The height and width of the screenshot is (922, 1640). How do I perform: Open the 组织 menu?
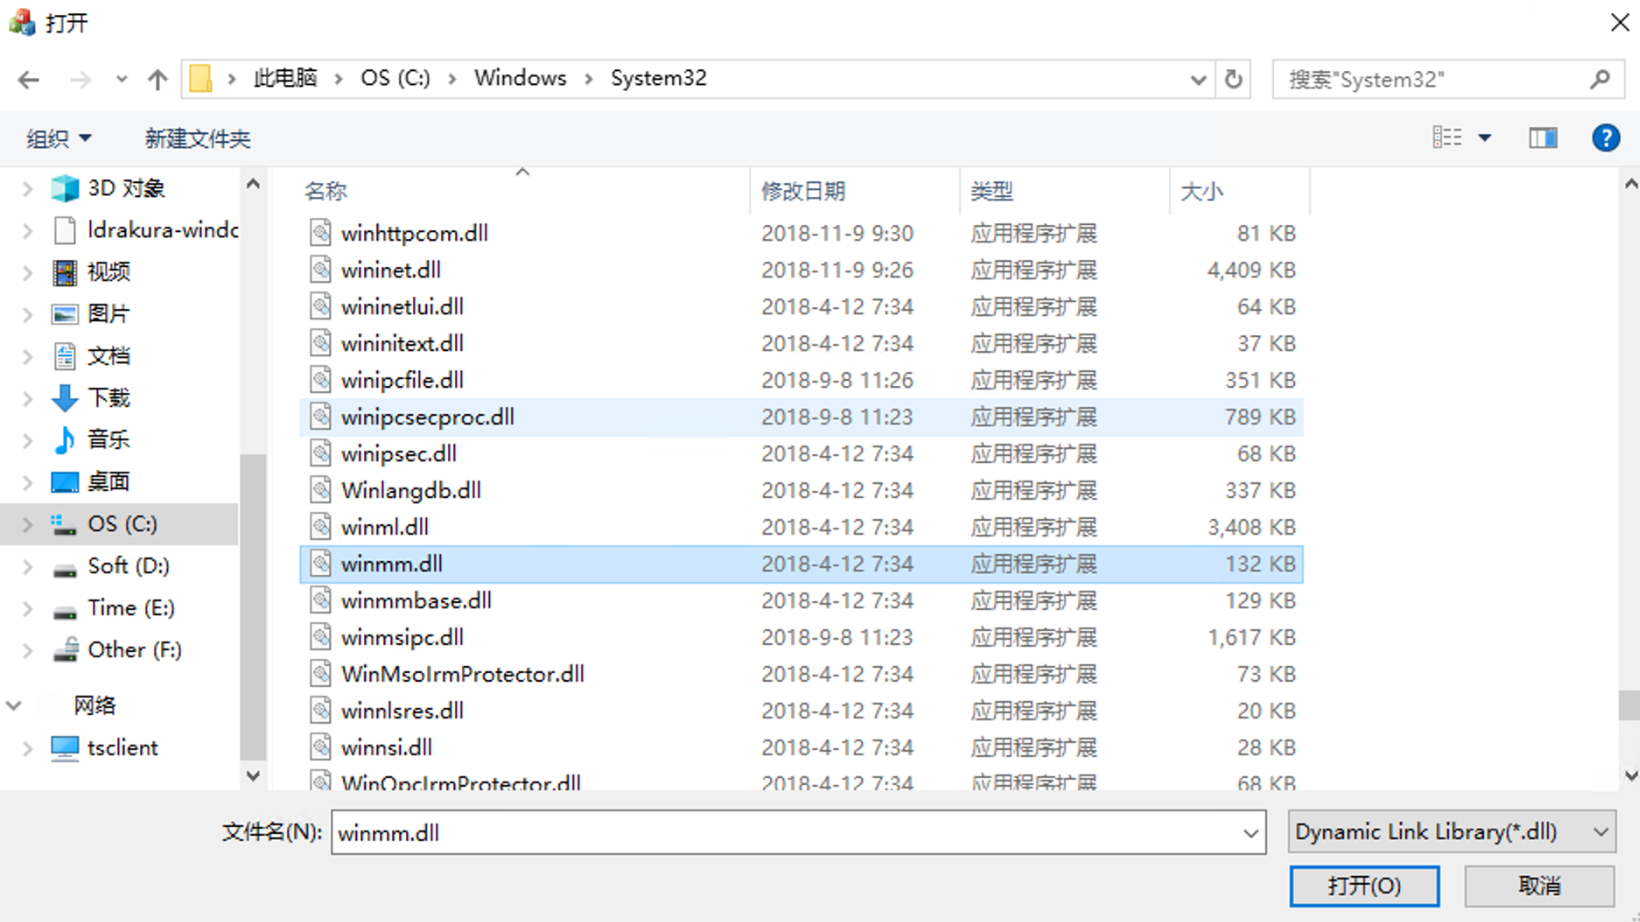(x=59, y=139)
